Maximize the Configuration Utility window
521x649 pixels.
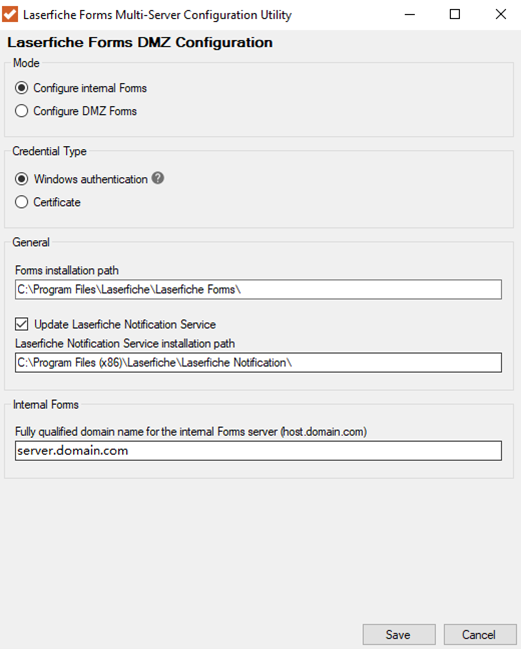coord(455,14)
